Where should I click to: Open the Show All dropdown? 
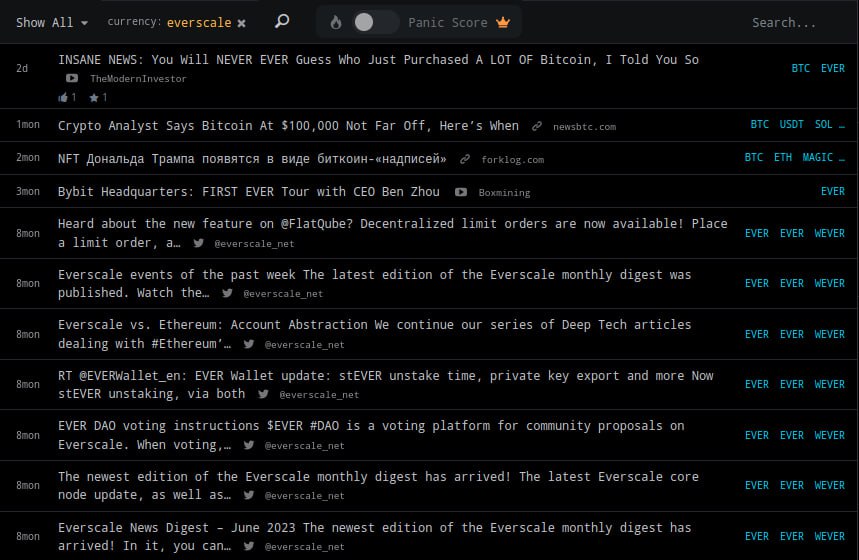coord(51,22)
